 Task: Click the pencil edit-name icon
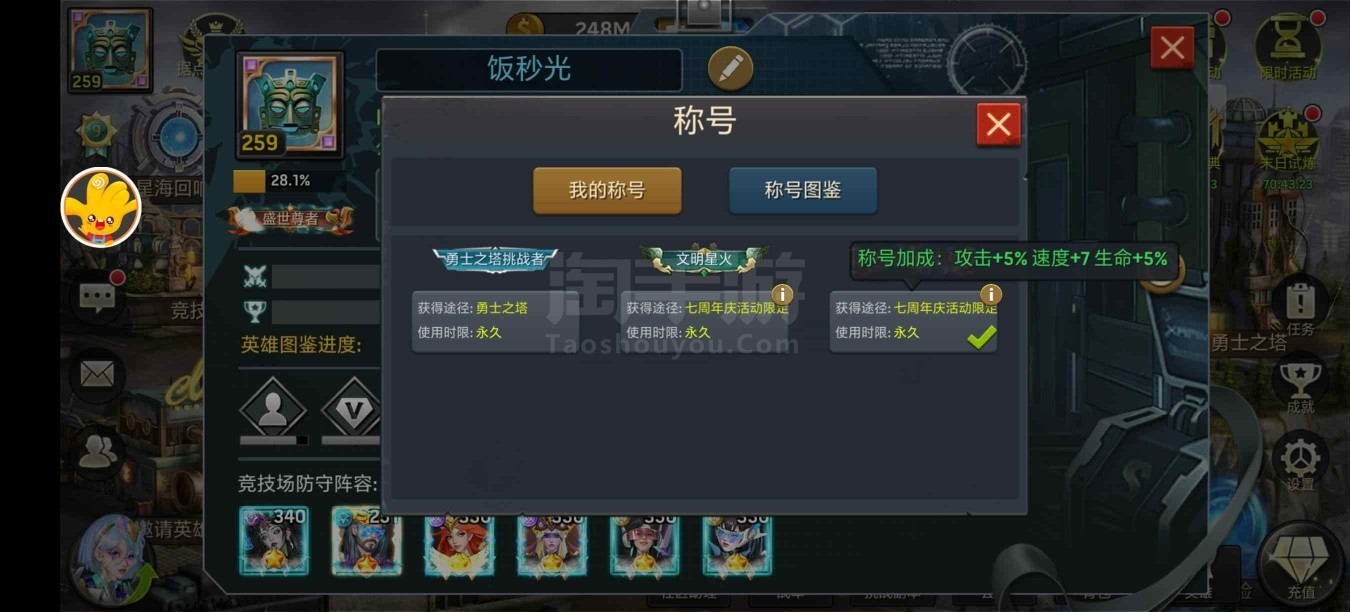click(731, 68)
